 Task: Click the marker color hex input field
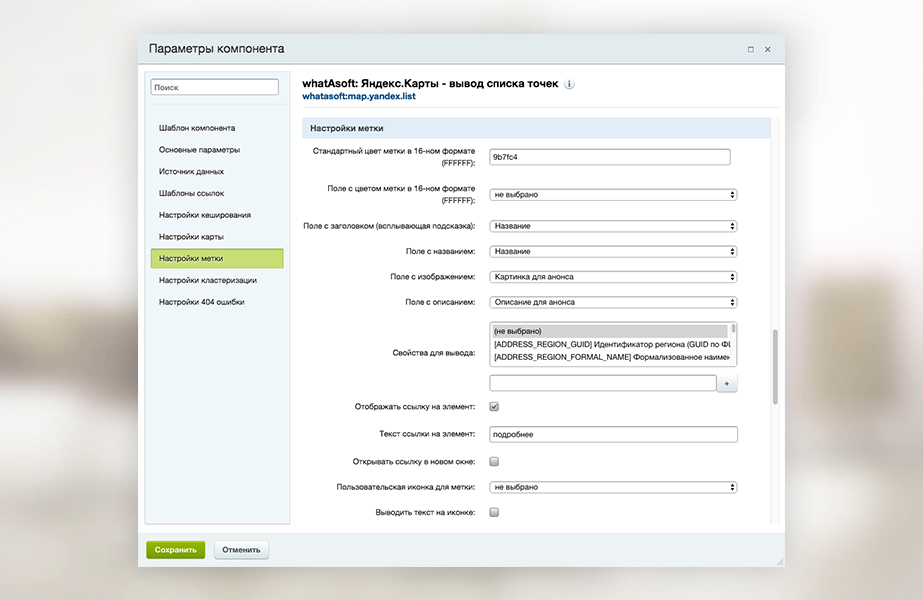609,157
